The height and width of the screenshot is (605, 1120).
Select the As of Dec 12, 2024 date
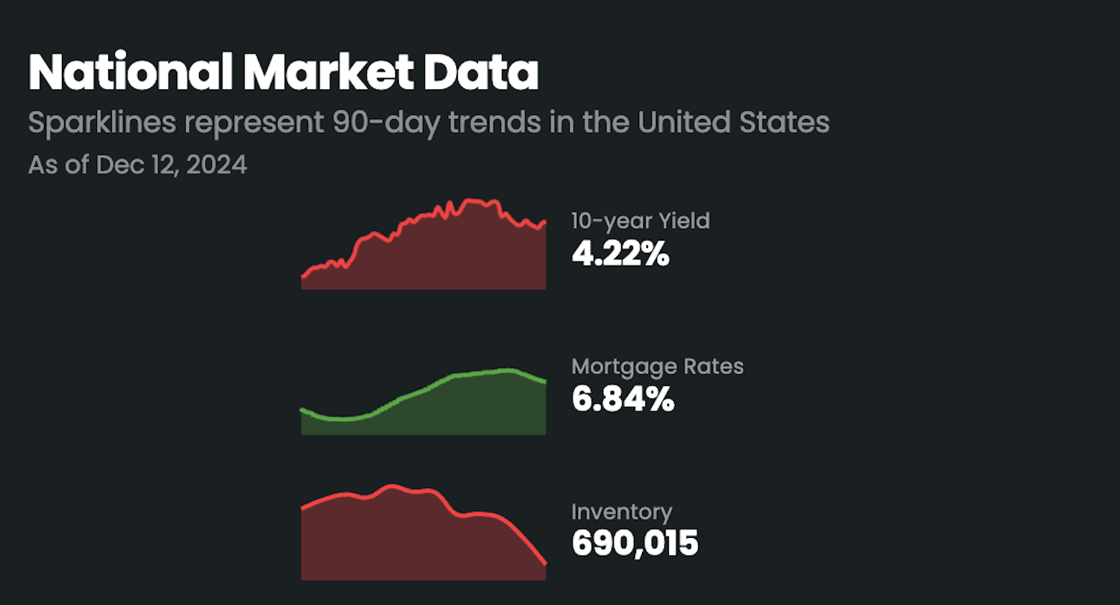click(x=137, y=164)
